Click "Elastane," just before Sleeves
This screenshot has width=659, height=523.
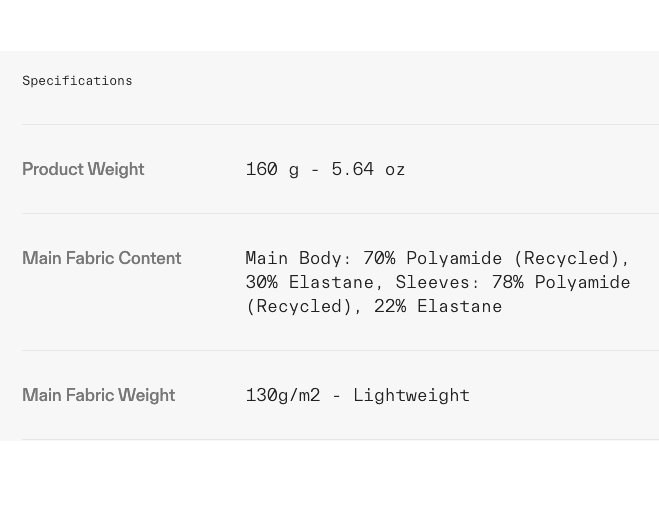(336, 282)
